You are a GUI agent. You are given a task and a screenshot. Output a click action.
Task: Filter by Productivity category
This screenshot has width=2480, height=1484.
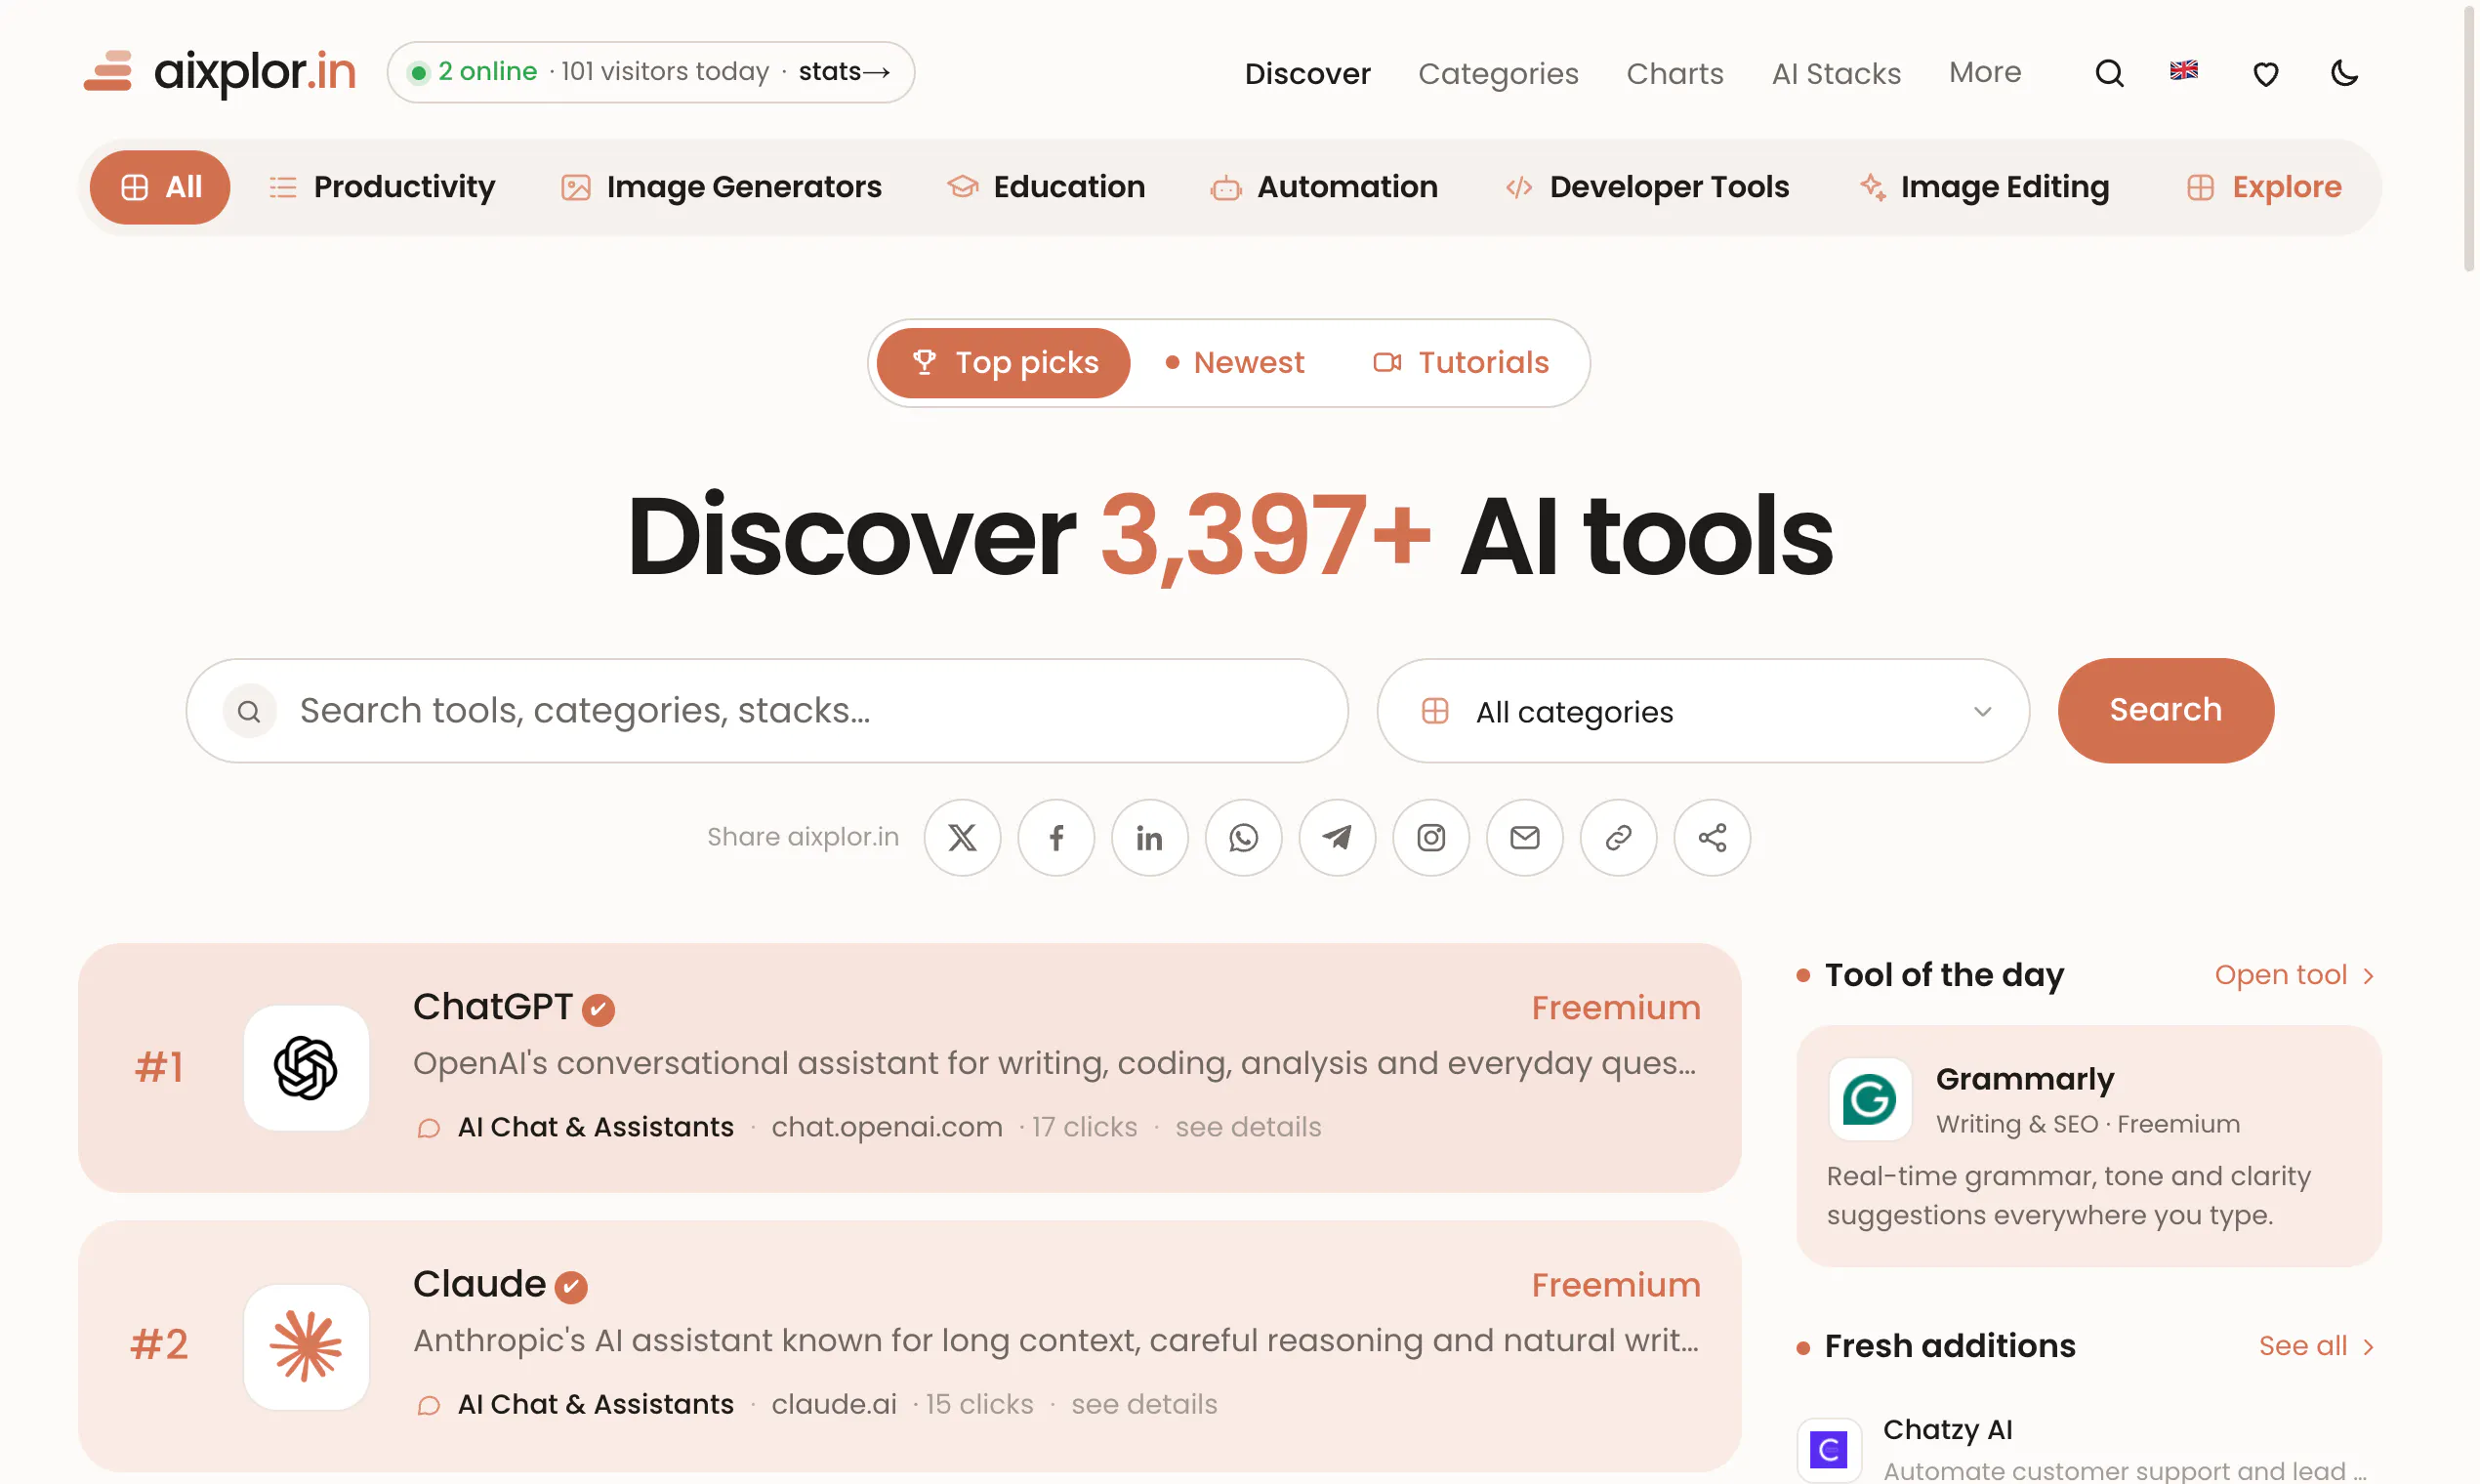(x=382, y=187)
